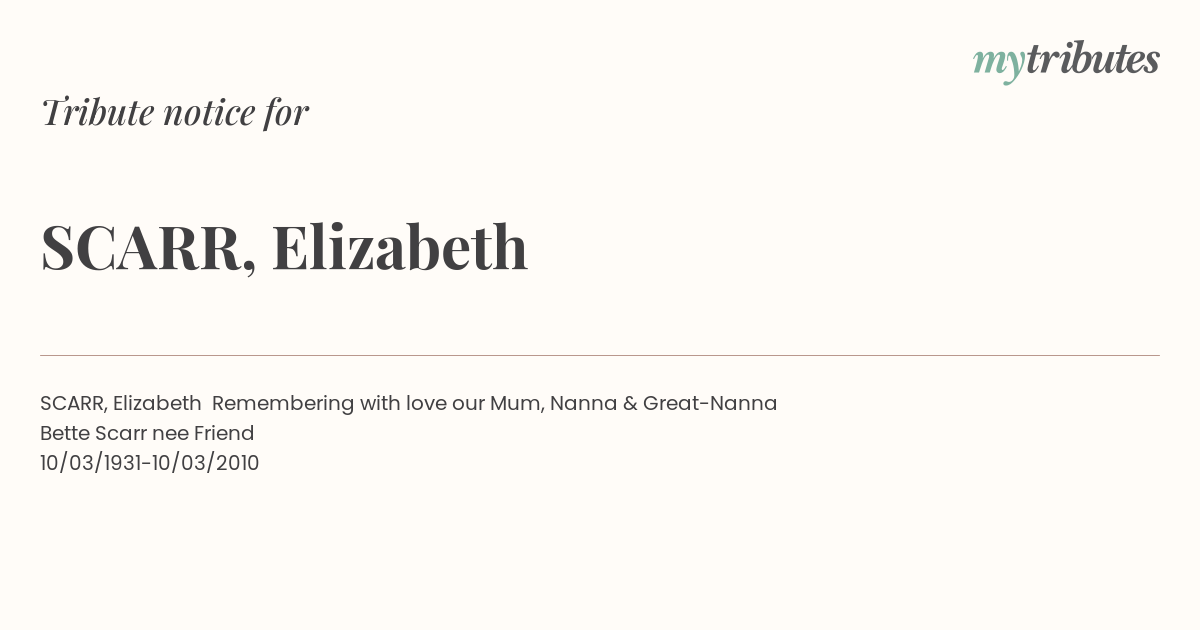Screen dimensions: 1200x630
Task: Select the "Bette Scarr nee Friend" line
Action: point(147,433)
